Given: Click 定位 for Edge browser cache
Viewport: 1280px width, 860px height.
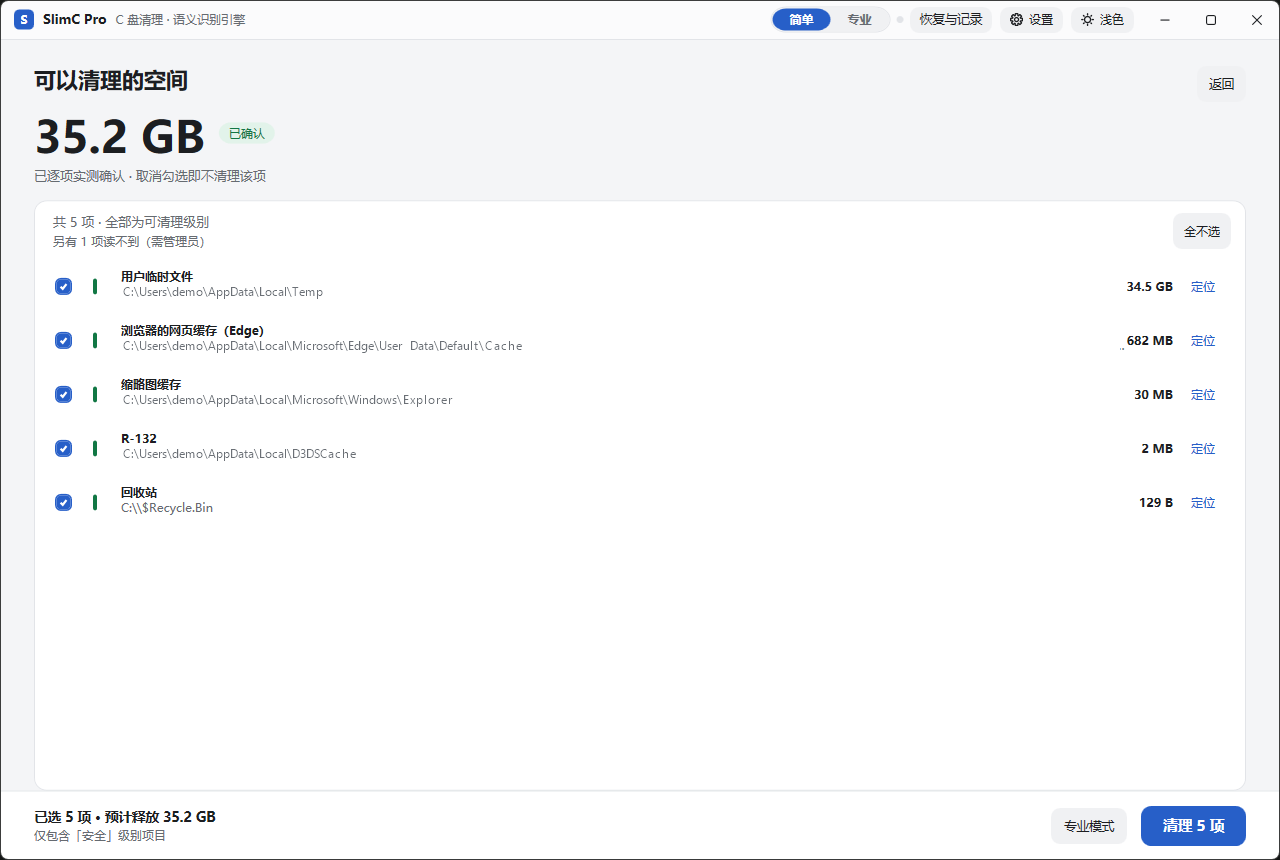Looking at the screenshot, I should (x=1203, y=341).
